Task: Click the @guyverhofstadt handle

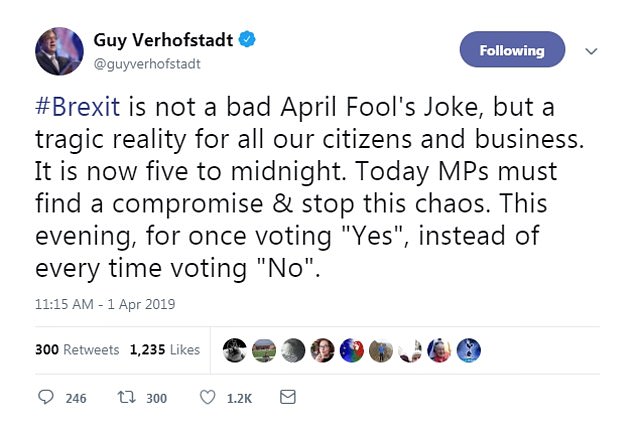Action: [146, 62]
